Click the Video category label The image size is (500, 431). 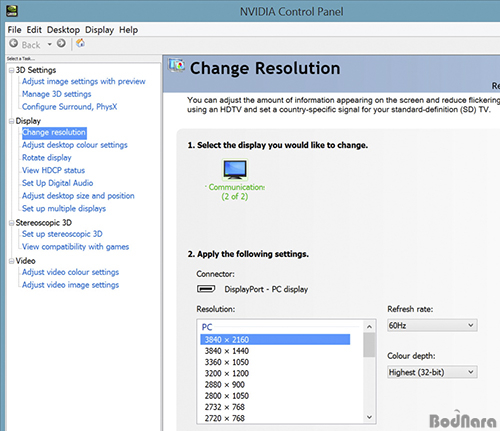[25, 261]
